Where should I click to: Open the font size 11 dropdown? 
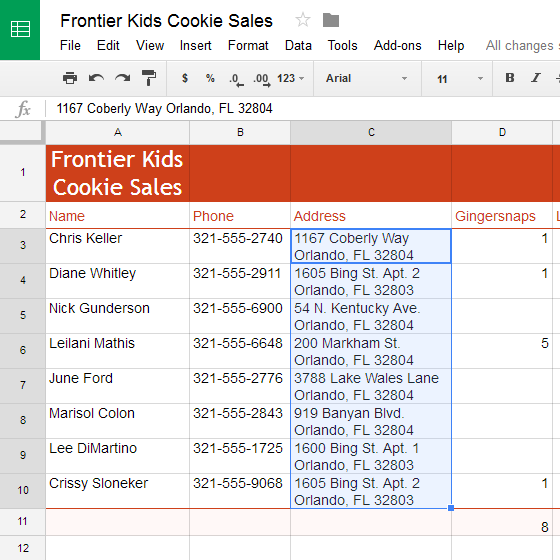pyautogui.click(x=459, y=79)
